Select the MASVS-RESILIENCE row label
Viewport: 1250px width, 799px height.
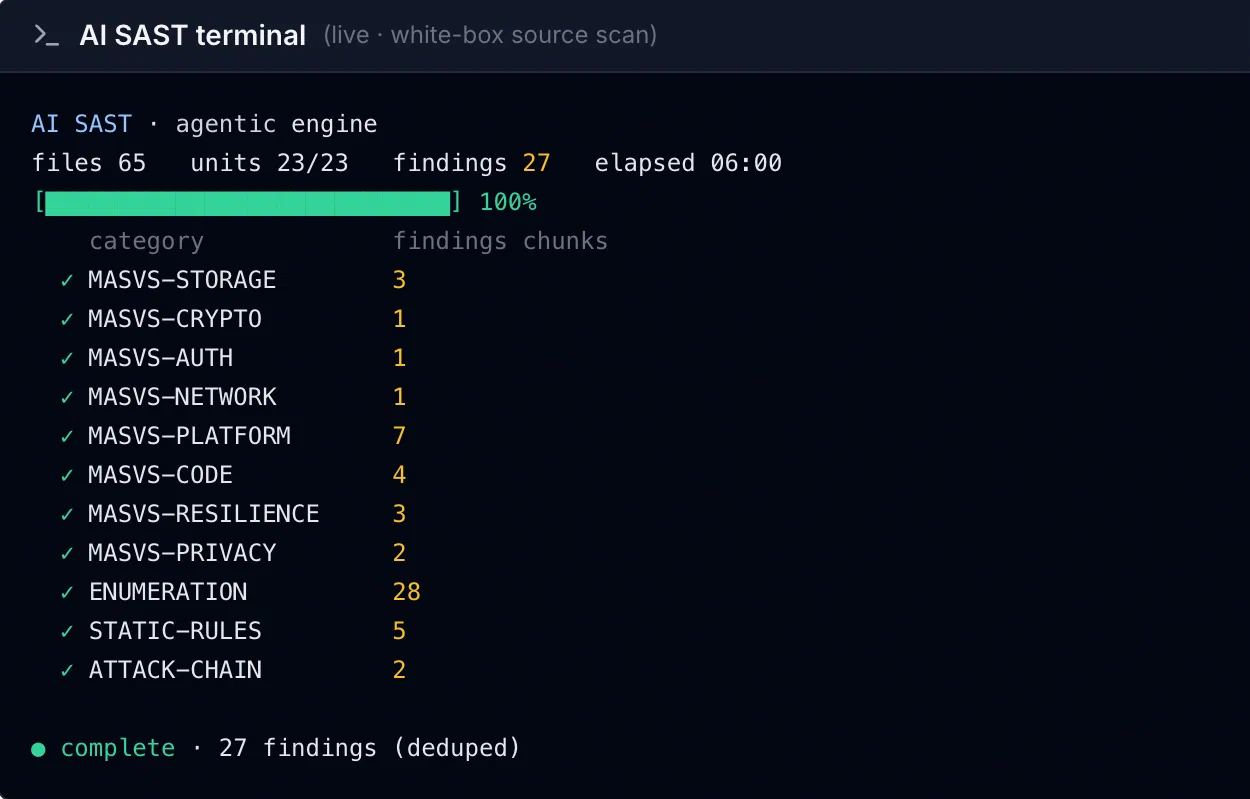[x=204, y=514]
